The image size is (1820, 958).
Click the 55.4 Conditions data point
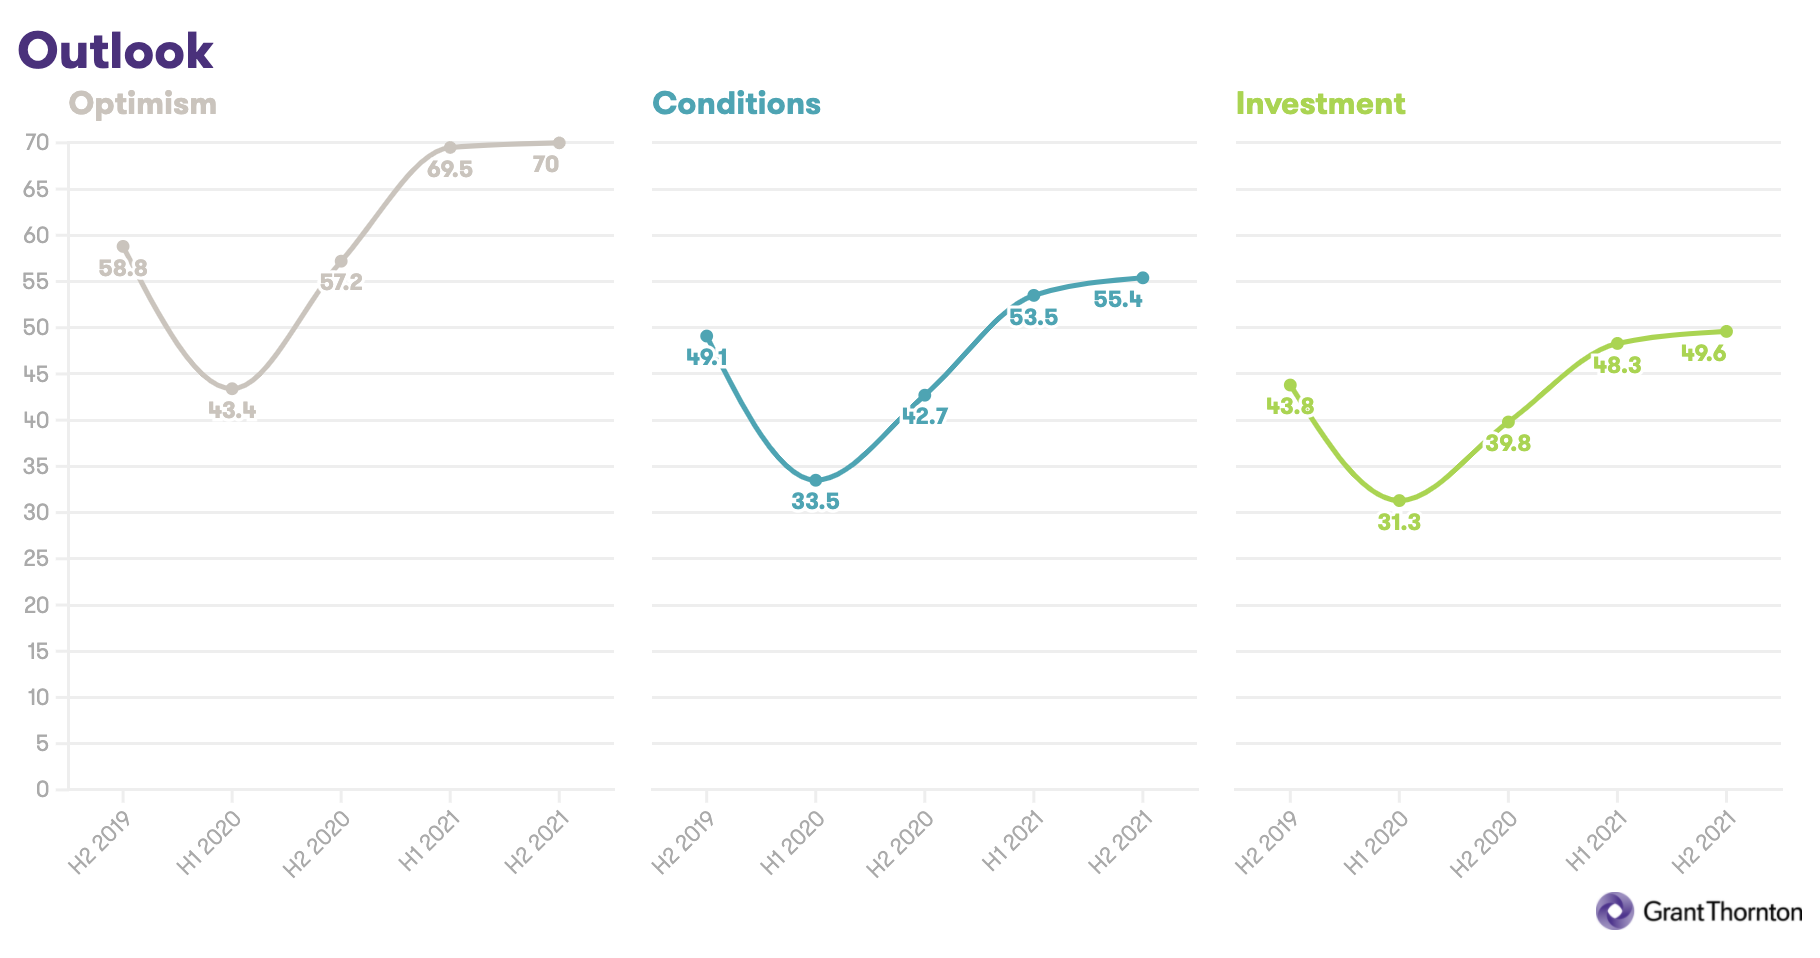(x=1143, y=278)
